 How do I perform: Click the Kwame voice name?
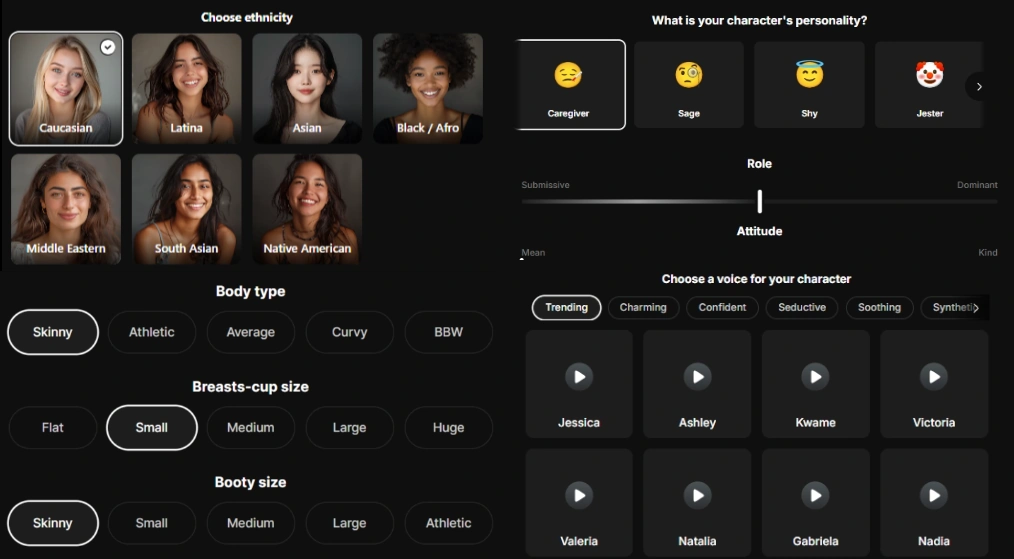pos(815,422)
